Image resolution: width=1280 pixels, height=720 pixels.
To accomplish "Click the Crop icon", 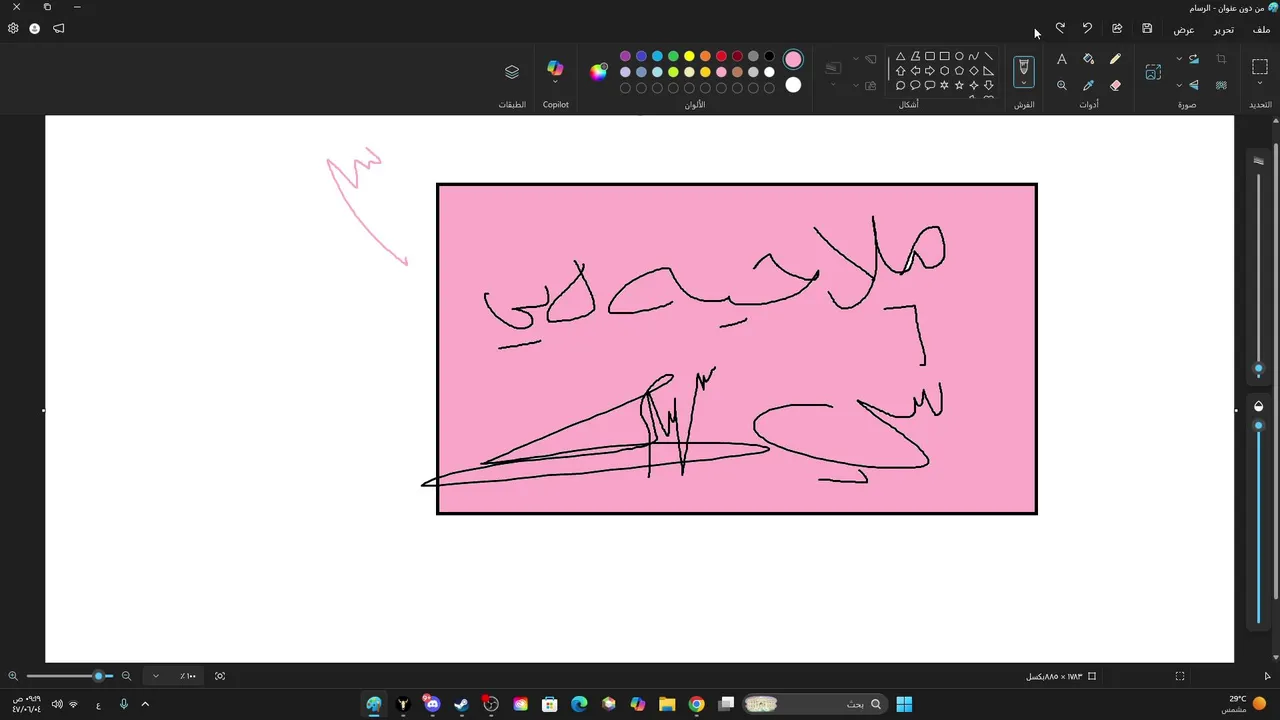I will (1221, 58).
